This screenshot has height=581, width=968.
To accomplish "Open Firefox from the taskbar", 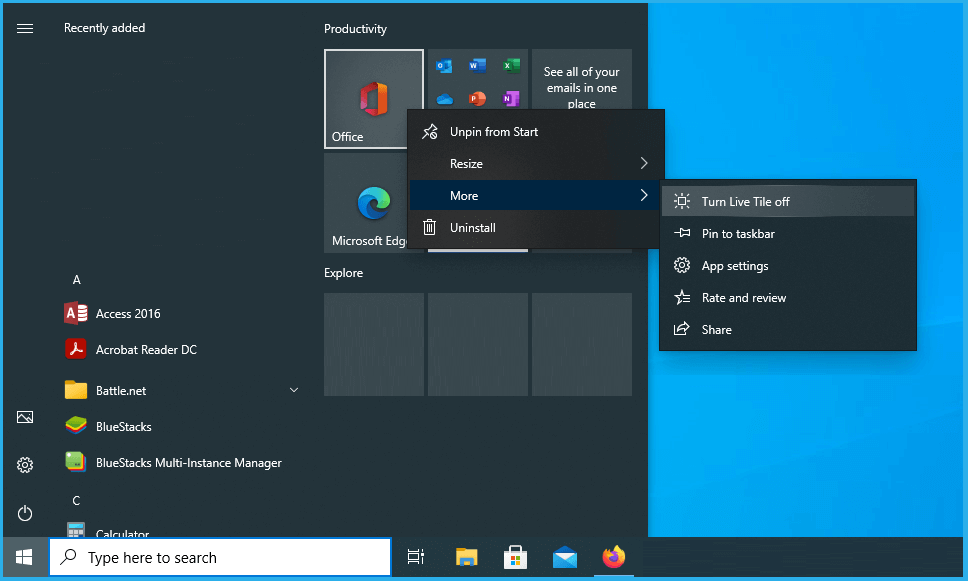I will (x=613, y=557).
